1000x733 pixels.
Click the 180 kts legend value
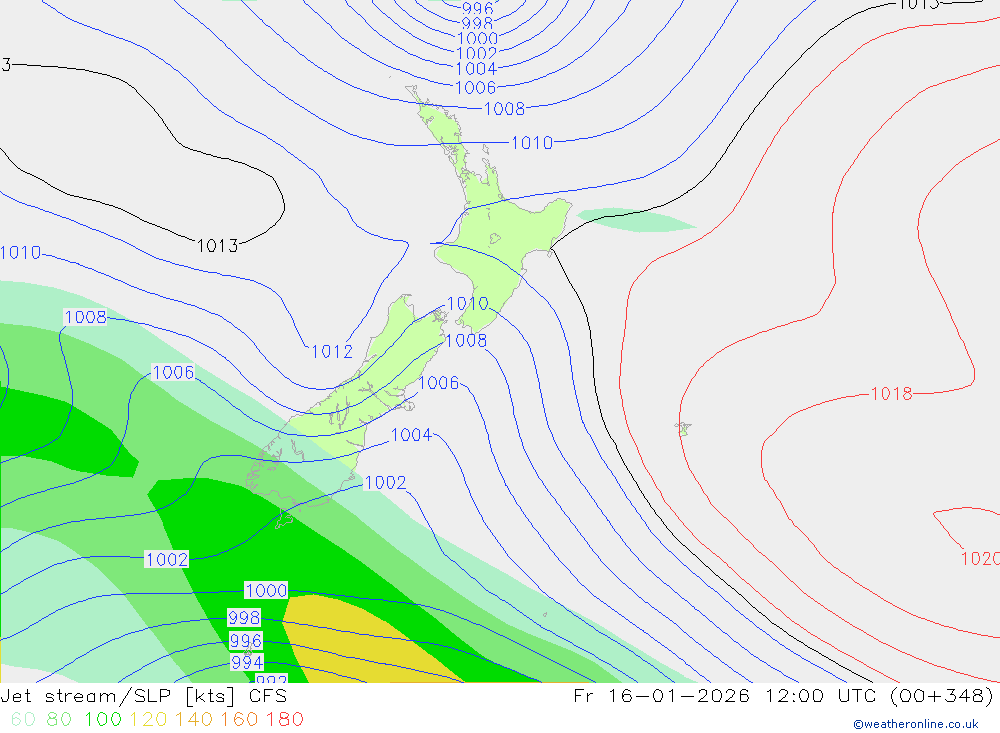pyautogui.click(x=284, y=720)
